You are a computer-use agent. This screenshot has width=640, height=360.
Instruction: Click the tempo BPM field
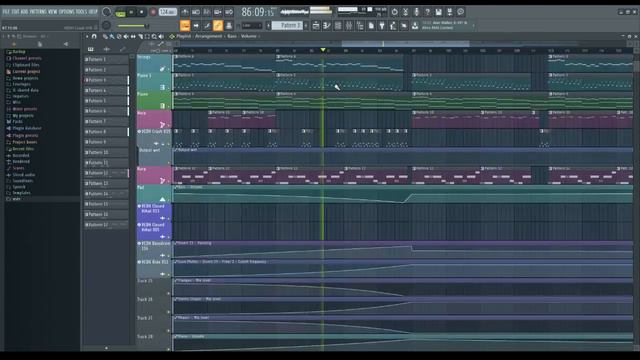[167, 12]
